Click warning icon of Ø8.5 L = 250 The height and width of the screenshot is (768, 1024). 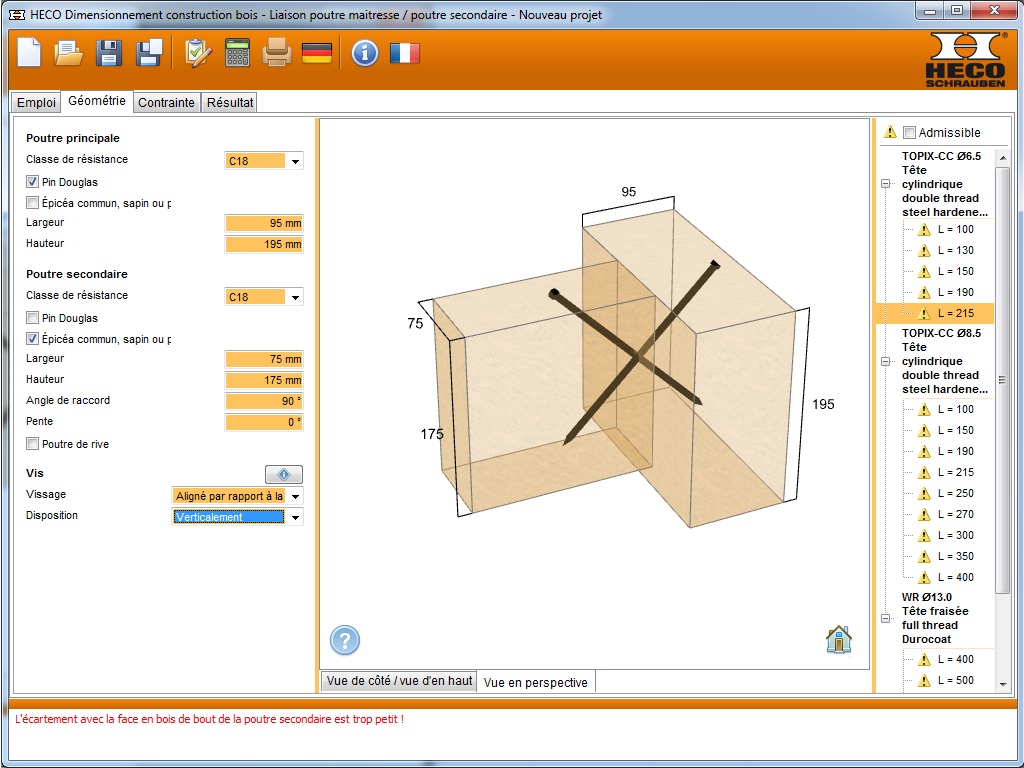(x=924, y=493)
